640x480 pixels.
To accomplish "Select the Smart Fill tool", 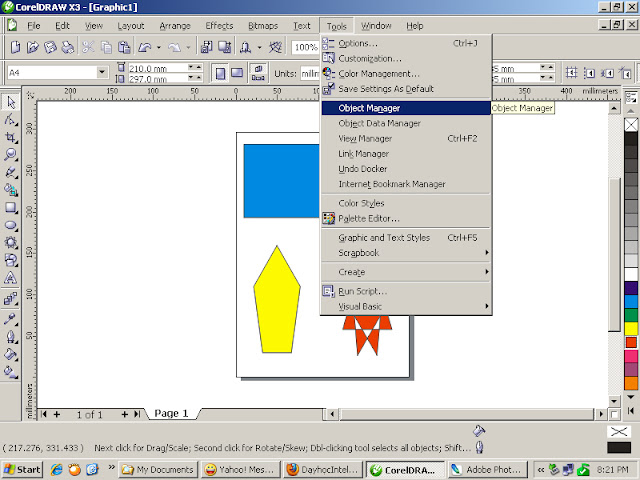I will tap(10, 190).
